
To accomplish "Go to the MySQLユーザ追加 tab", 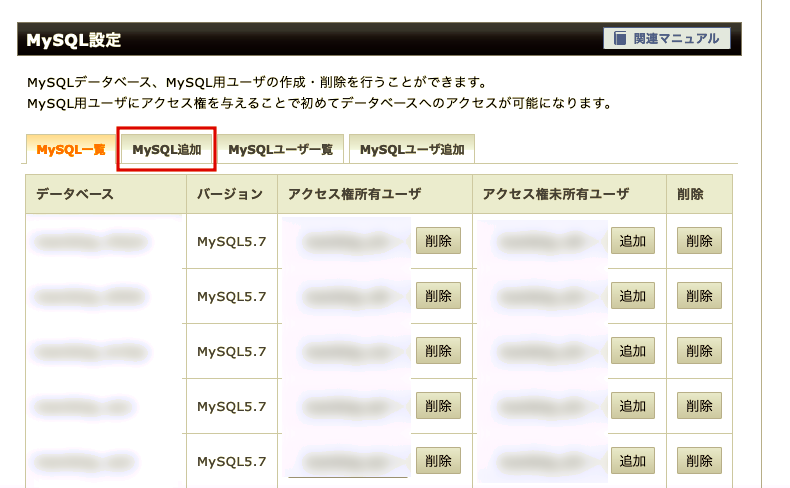I will pos(412,150).
